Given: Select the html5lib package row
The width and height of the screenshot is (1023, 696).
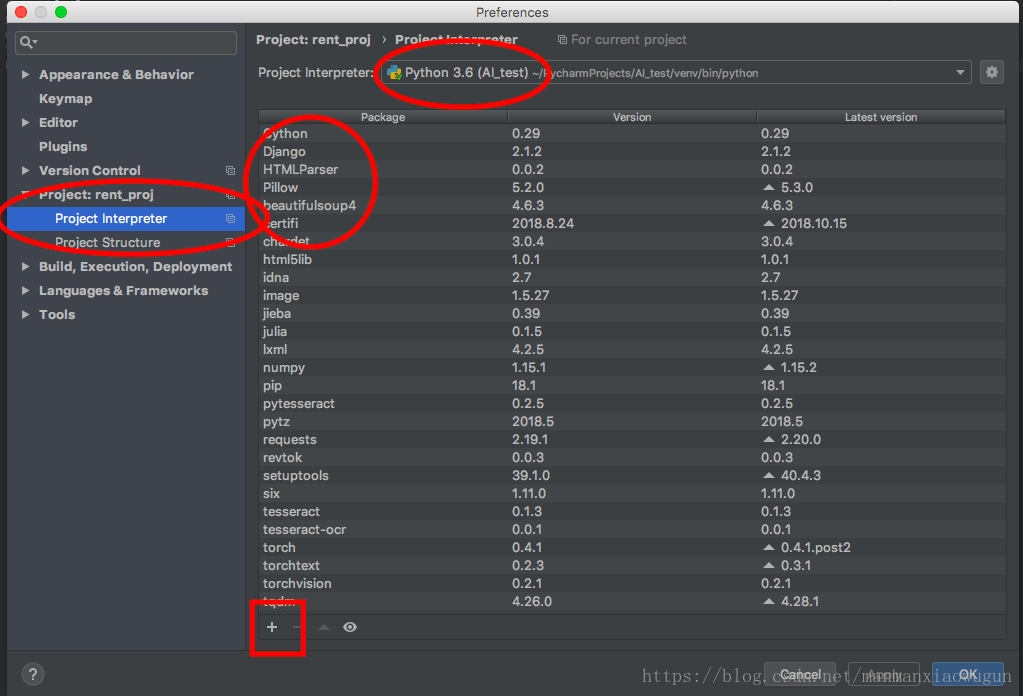Looking at the screenshot, I should click(632, 260).
